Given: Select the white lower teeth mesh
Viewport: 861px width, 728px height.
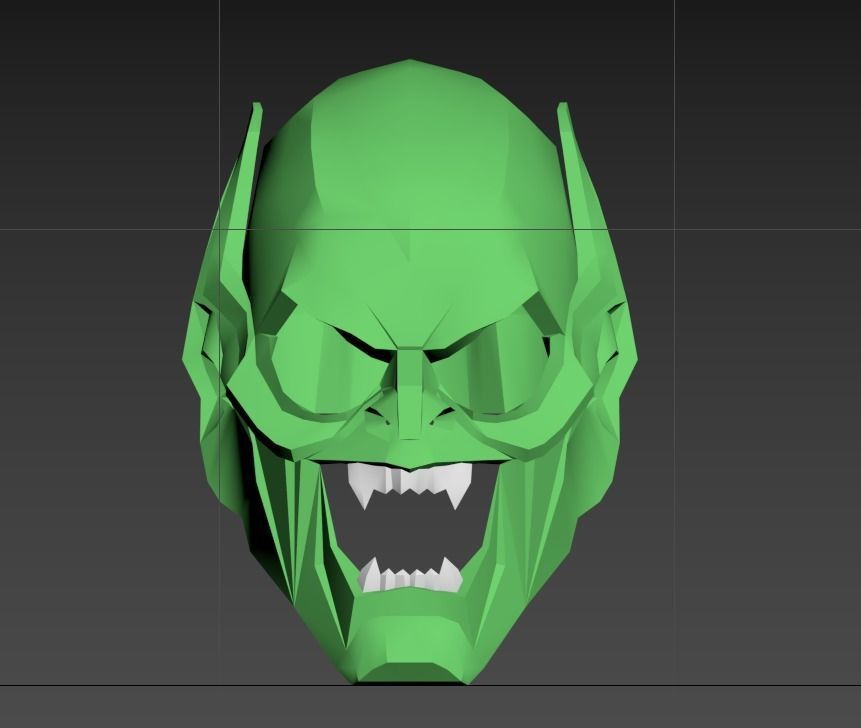Looking at the screenshot, I should pos(410,576).
